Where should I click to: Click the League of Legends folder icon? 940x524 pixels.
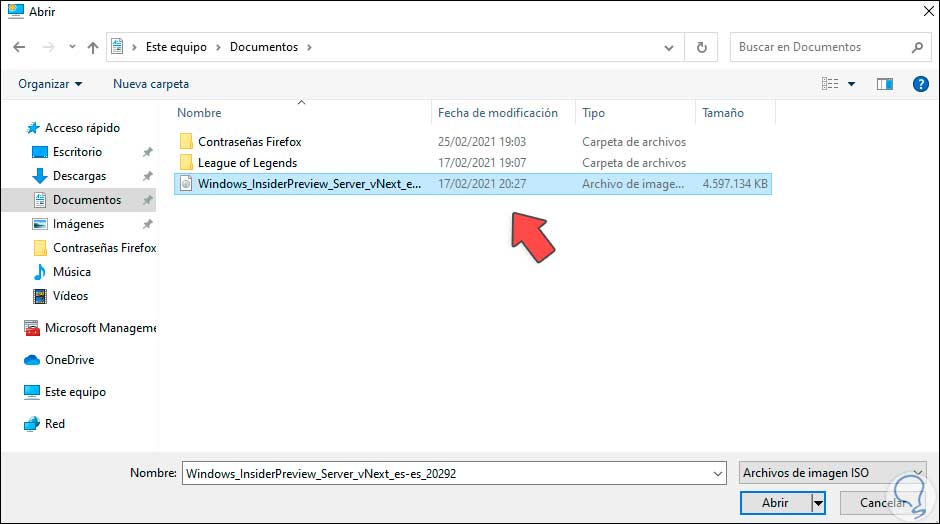[186, 162]
